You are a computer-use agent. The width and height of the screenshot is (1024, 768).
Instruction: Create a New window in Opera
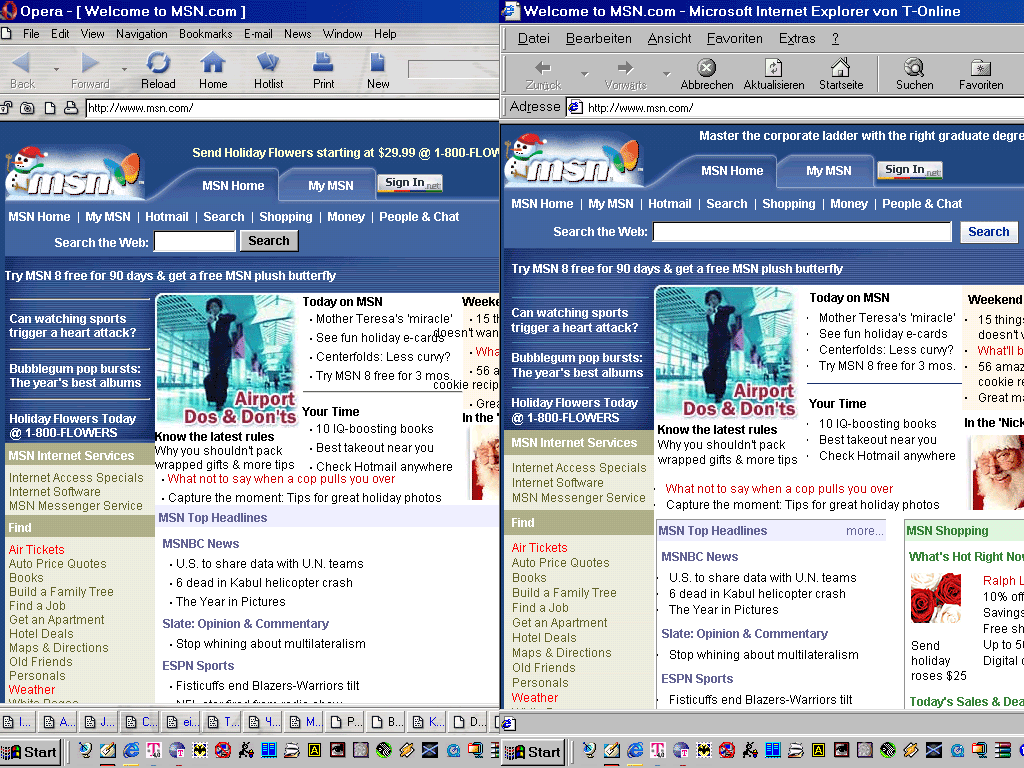[377, 71]
